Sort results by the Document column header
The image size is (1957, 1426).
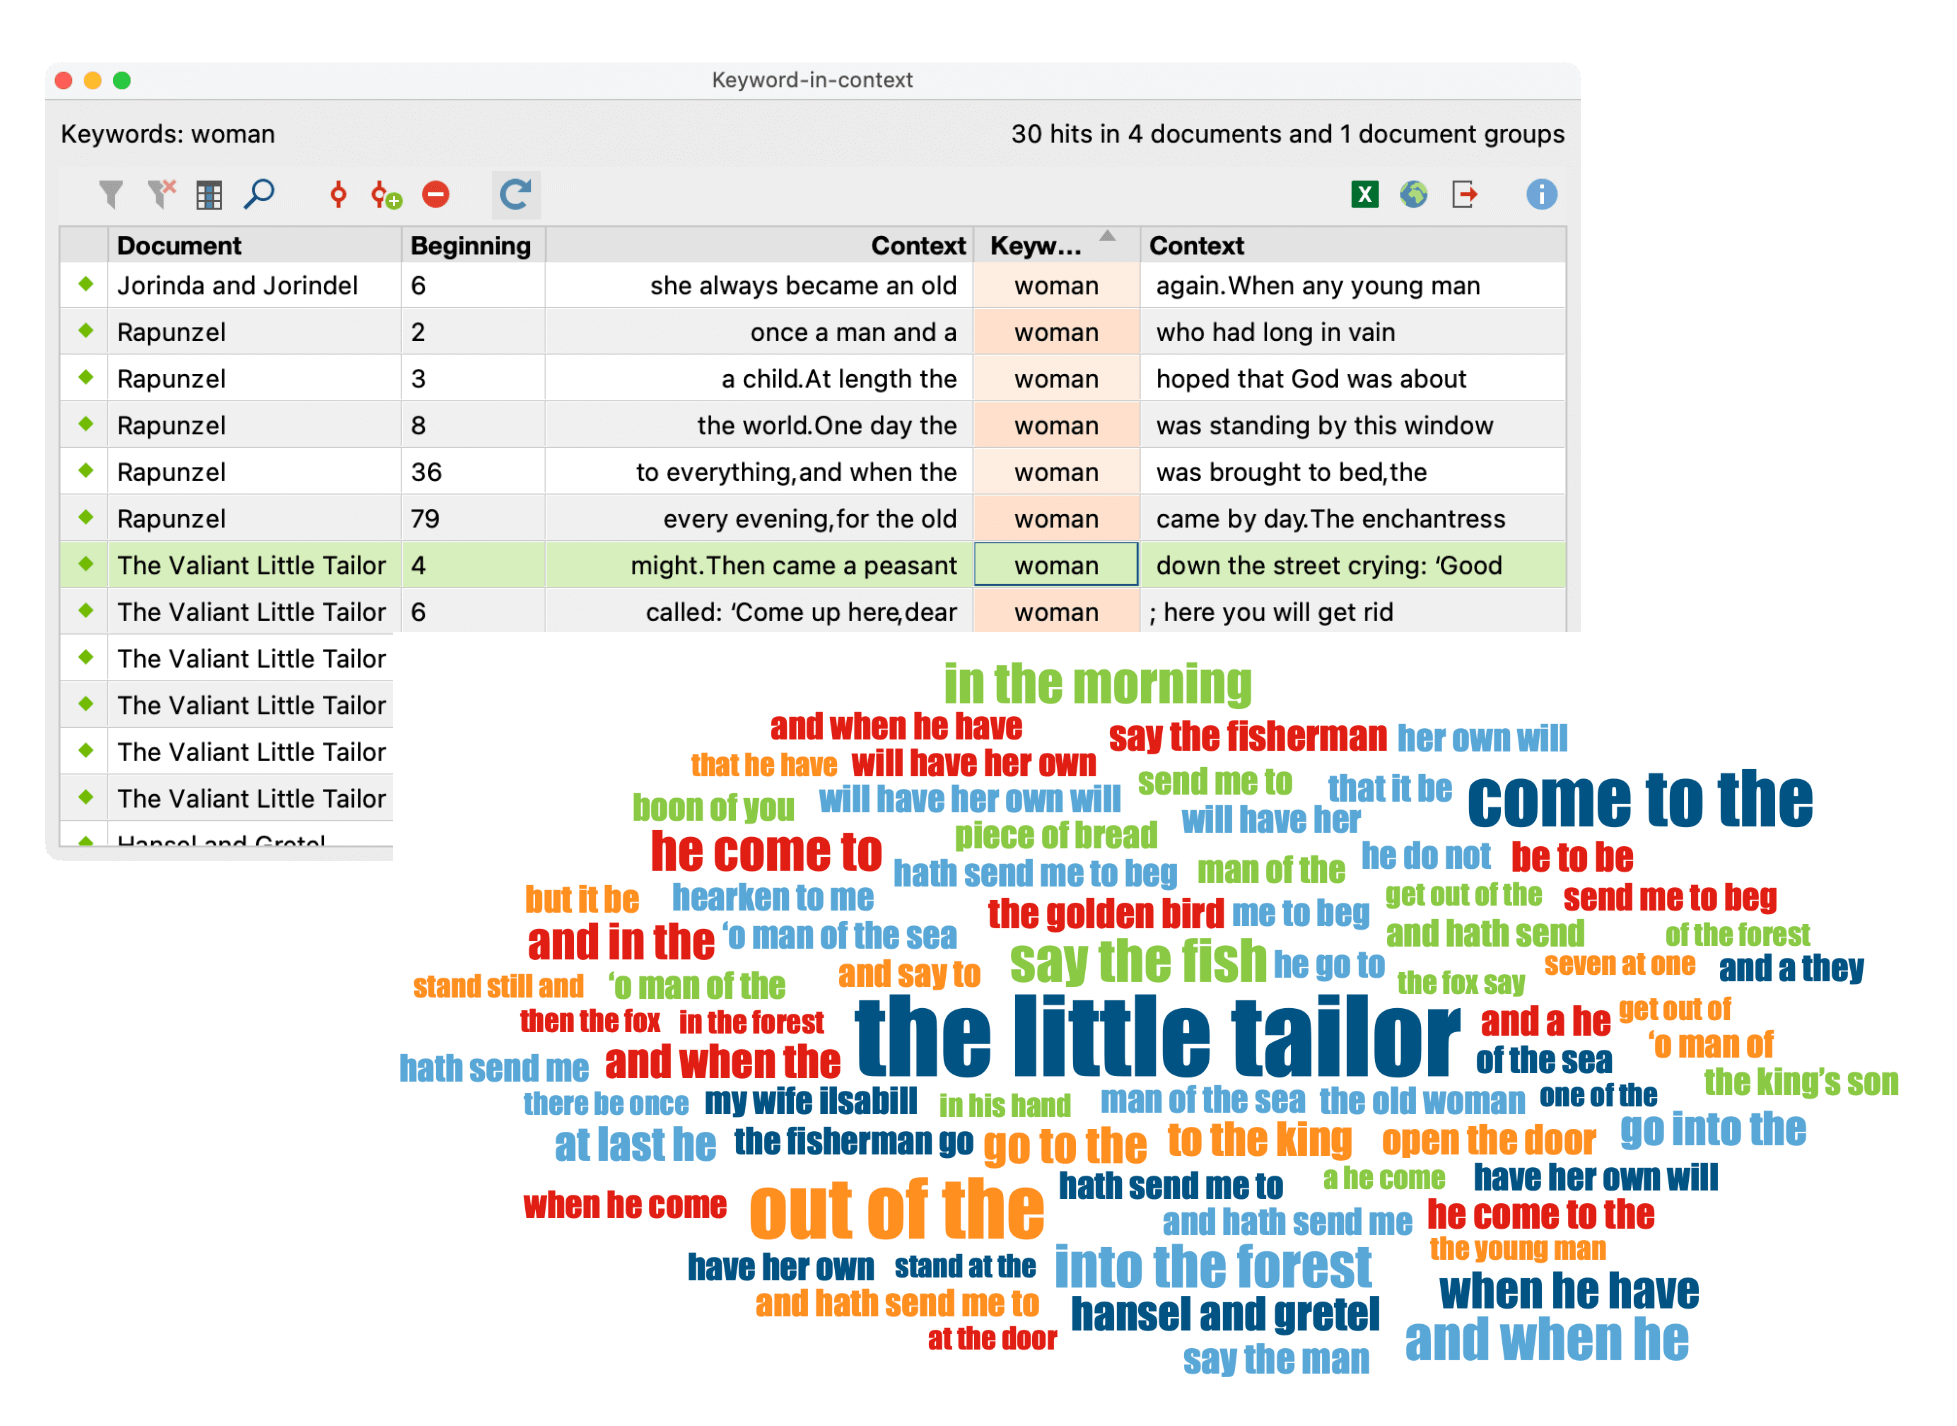178,245
